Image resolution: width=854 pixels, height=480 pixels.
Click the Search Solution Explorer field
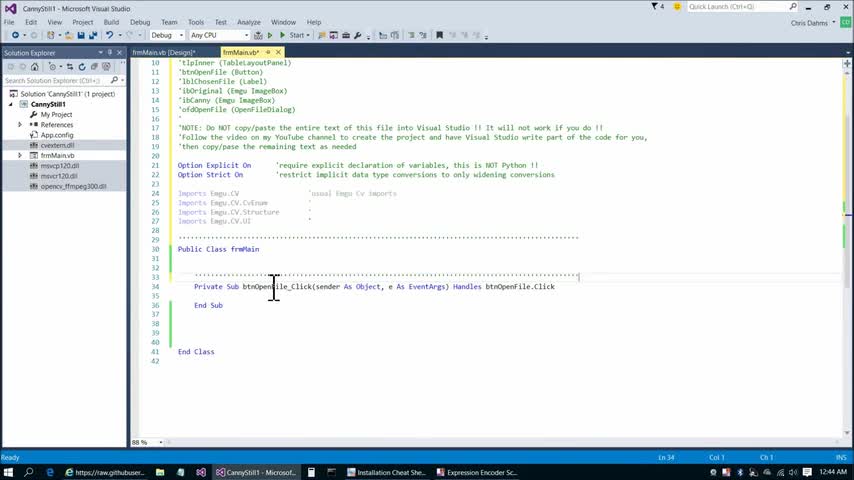[56, 81]
